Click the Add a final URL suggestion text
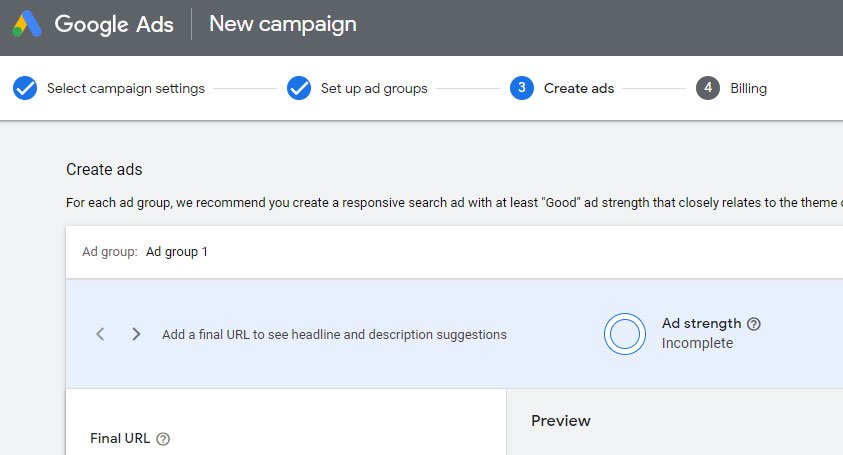Viewport: 843px width, 455px height. (x=334, y=335)
